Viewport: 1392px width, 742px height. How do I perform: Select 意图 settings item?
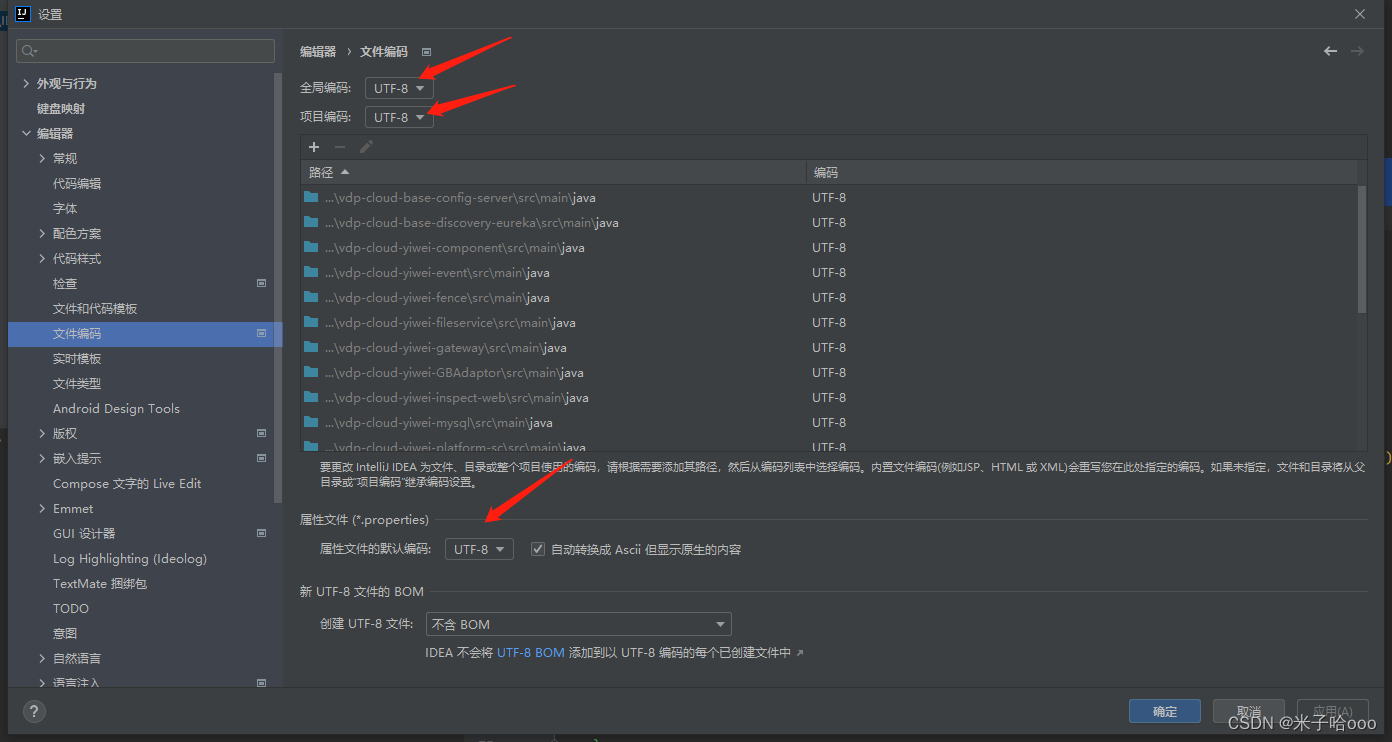(65, 633)
